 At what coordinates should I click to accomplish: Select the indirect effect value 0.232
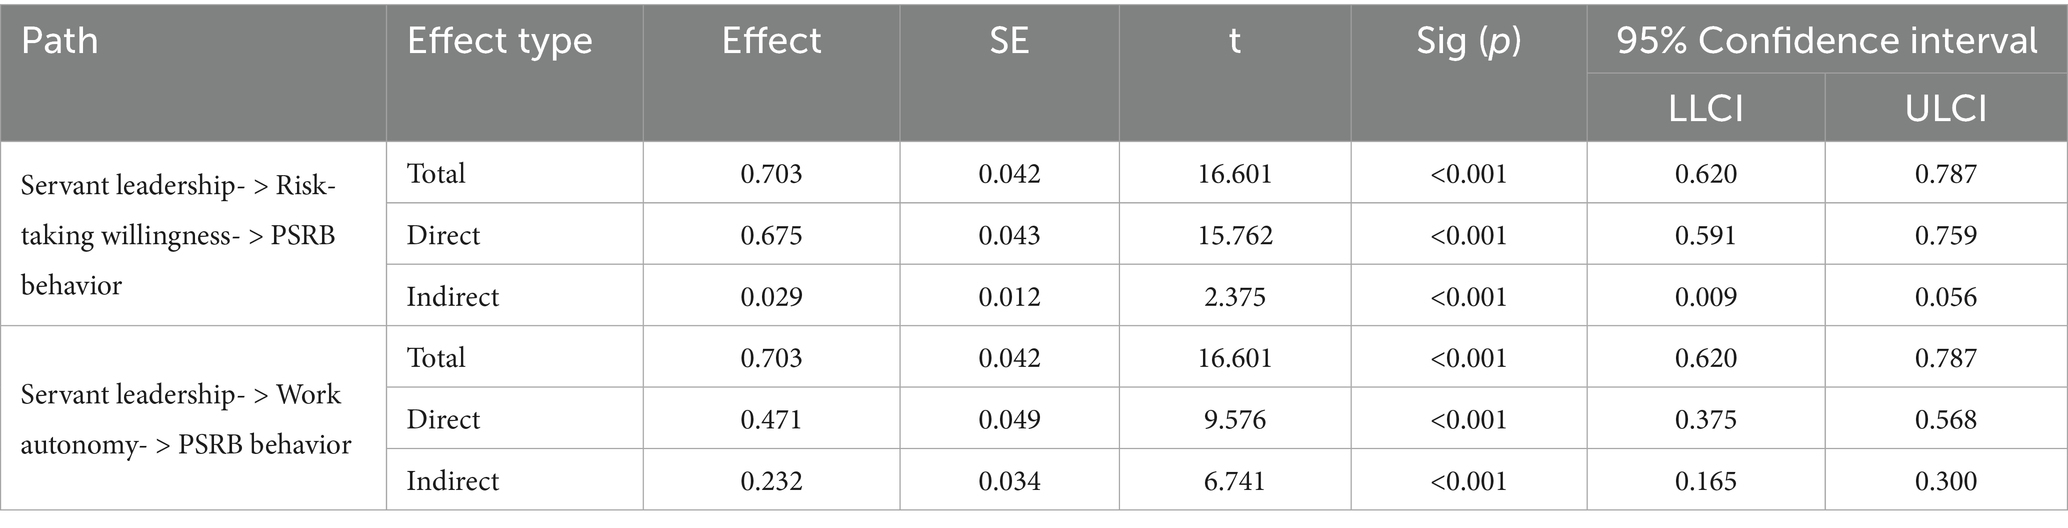click(x=771, y=481)
